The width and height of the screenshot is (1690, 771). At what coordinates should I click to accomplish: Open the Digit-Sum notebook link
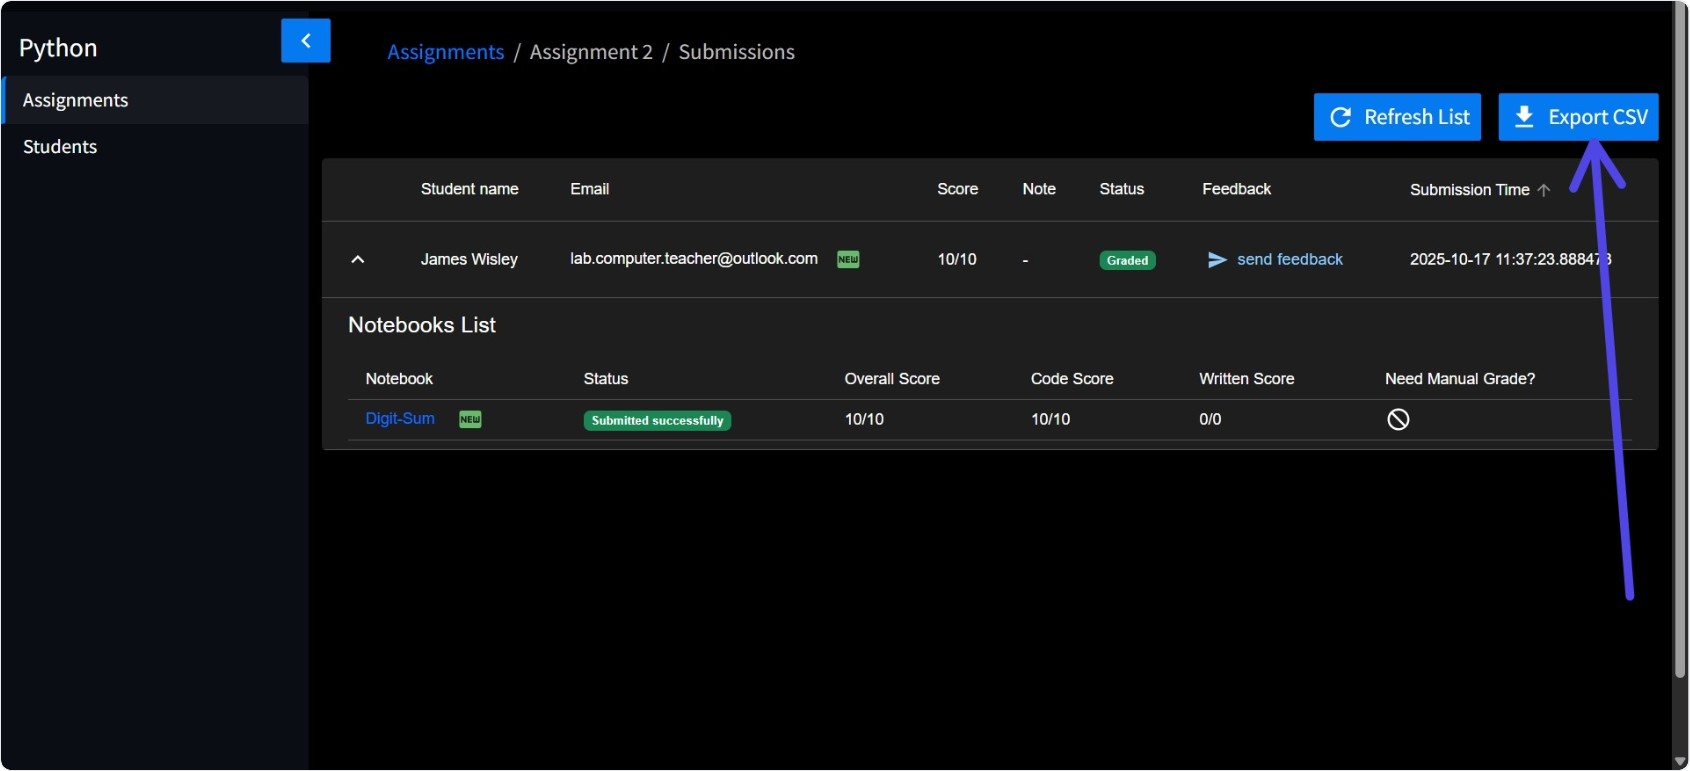[400, 418]
